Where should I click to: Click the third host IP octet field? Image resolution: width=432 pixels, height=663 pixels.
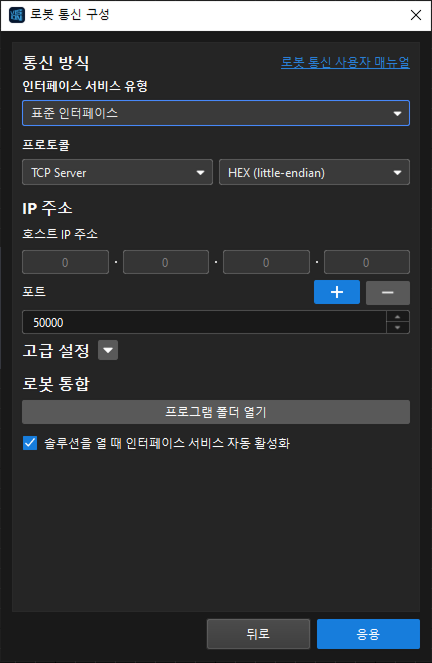pos(266,262)
